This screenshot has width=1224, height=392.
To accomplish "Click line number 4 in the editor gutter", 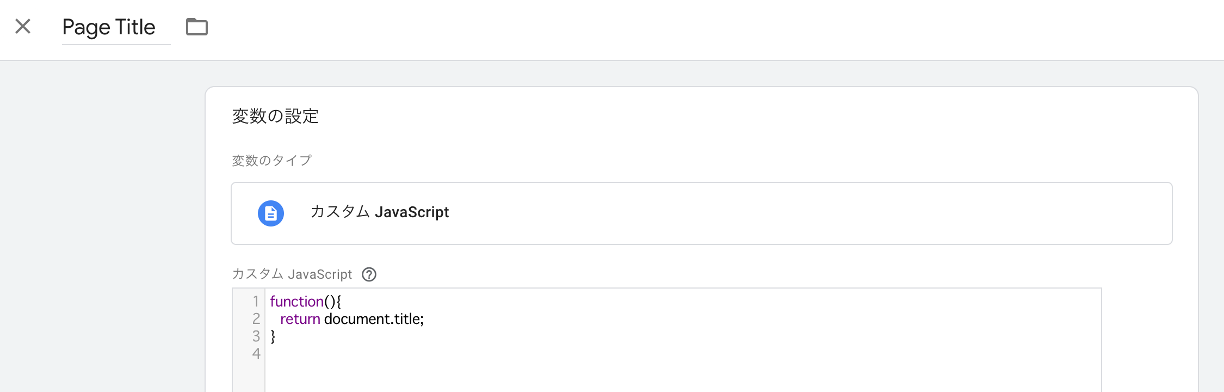I will (x=256, y=354).
